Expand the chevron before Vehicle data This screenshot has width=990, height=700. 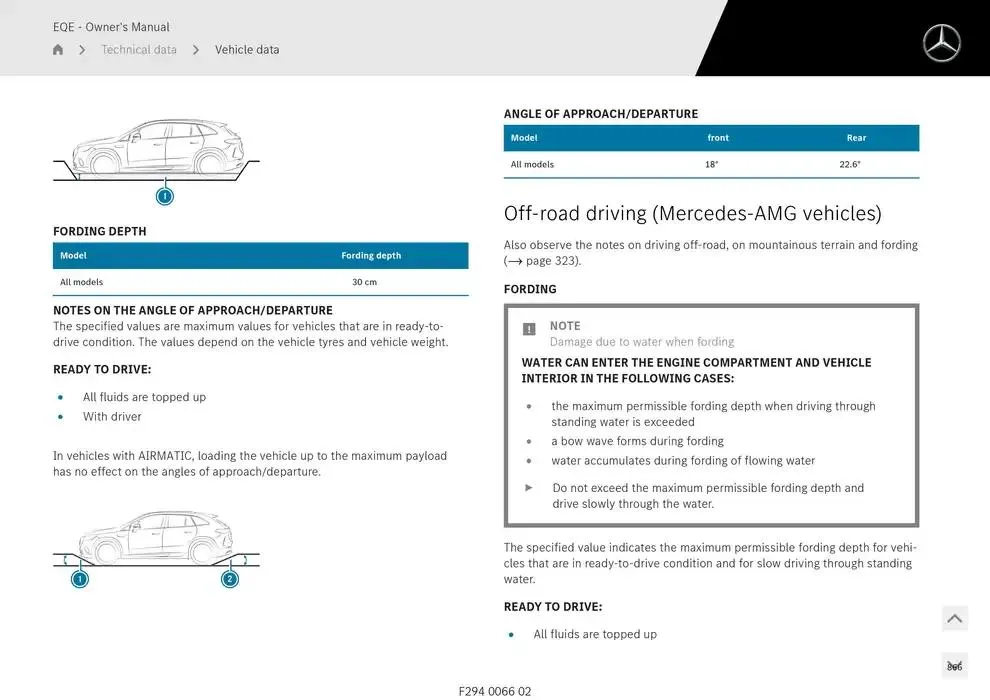[196, 49]
